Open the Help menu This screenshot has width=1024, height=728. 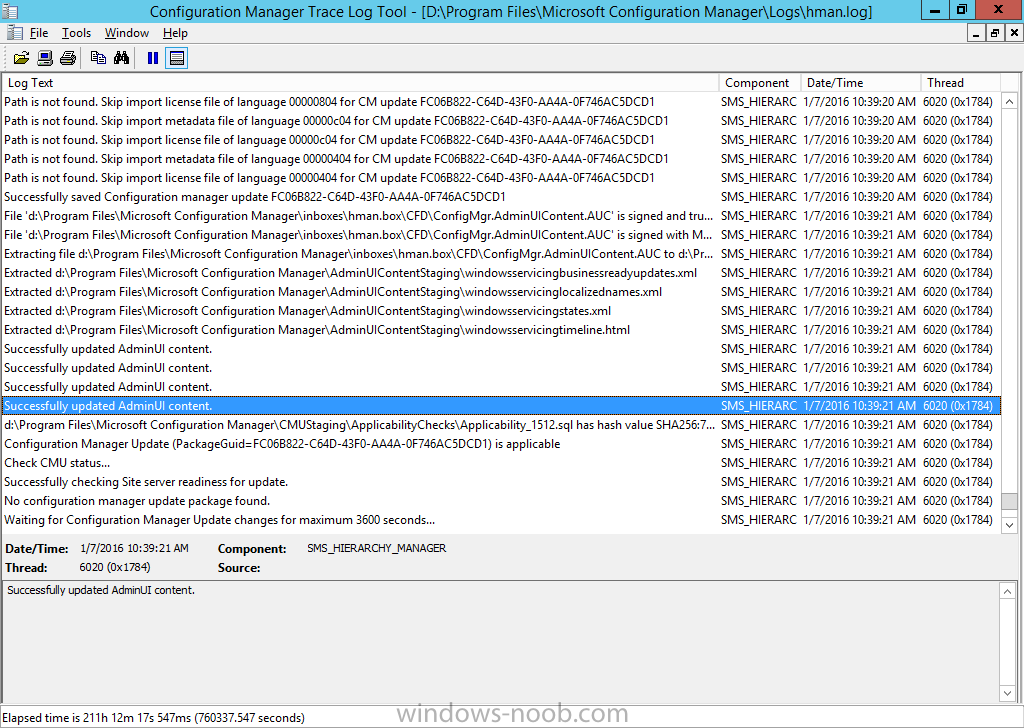(175, 33)
